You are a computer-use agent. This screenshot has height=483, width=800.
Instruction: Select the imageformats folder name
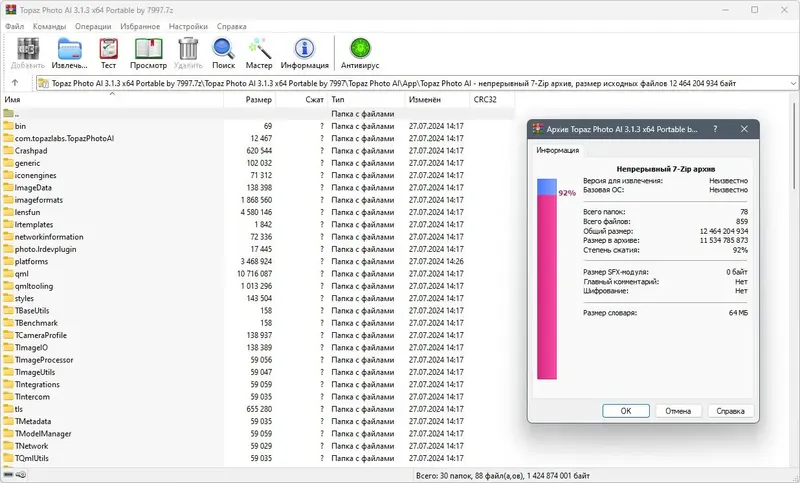[x=39, y=200]
